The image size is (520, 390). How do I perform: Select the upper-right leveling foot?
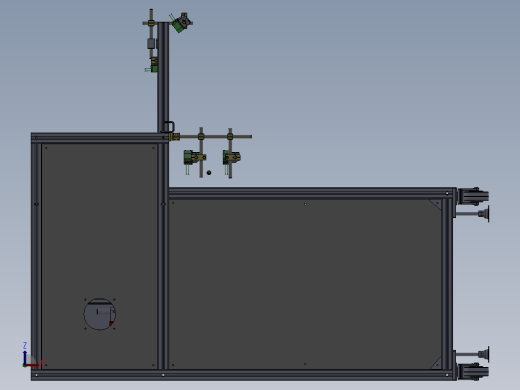click(472, 214)
